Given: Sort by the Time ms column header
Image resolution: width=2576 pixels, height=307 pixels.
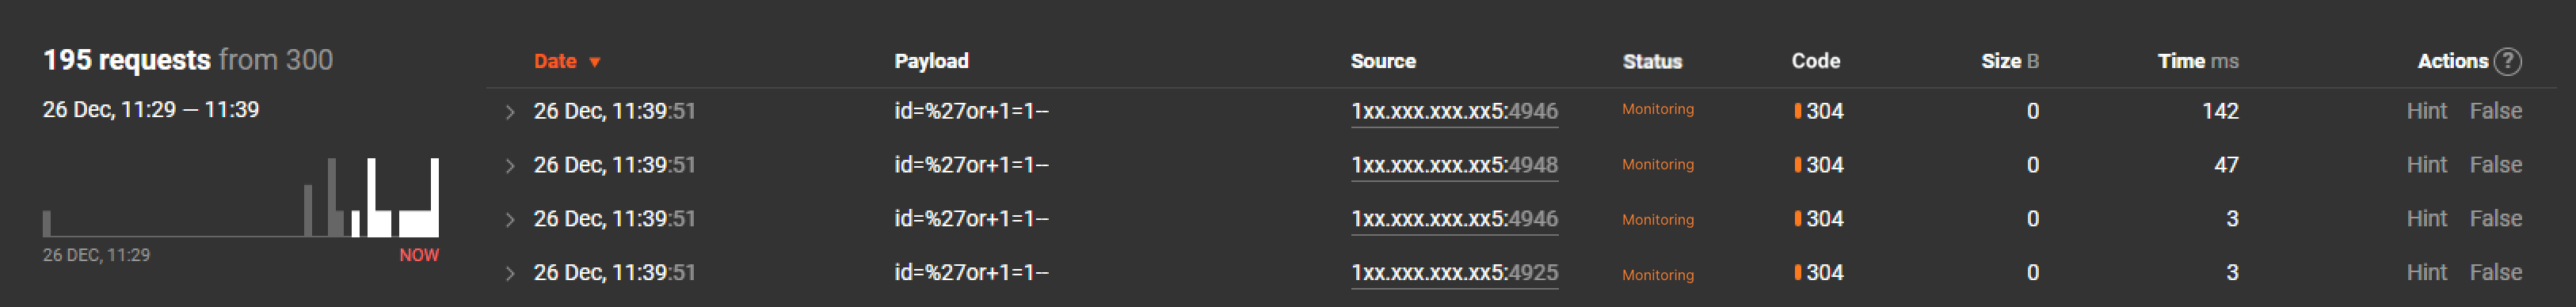Looking at the screenshot, I should coord(2197,61).
